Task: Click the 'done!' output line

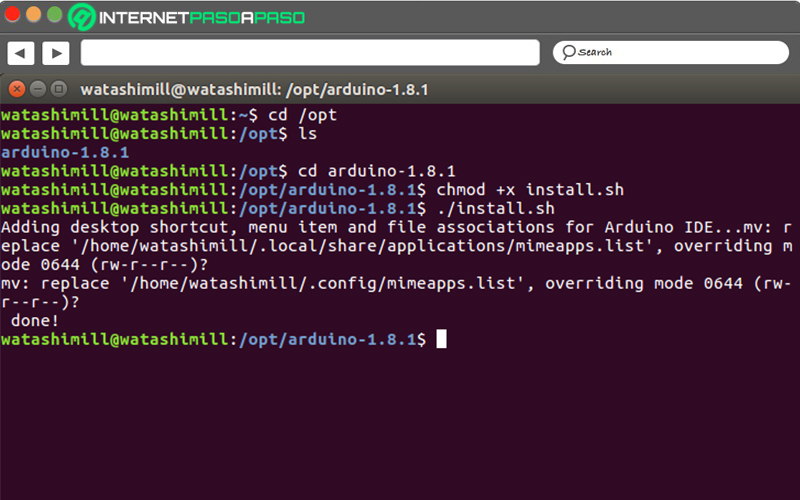Action: click(35, 320)
